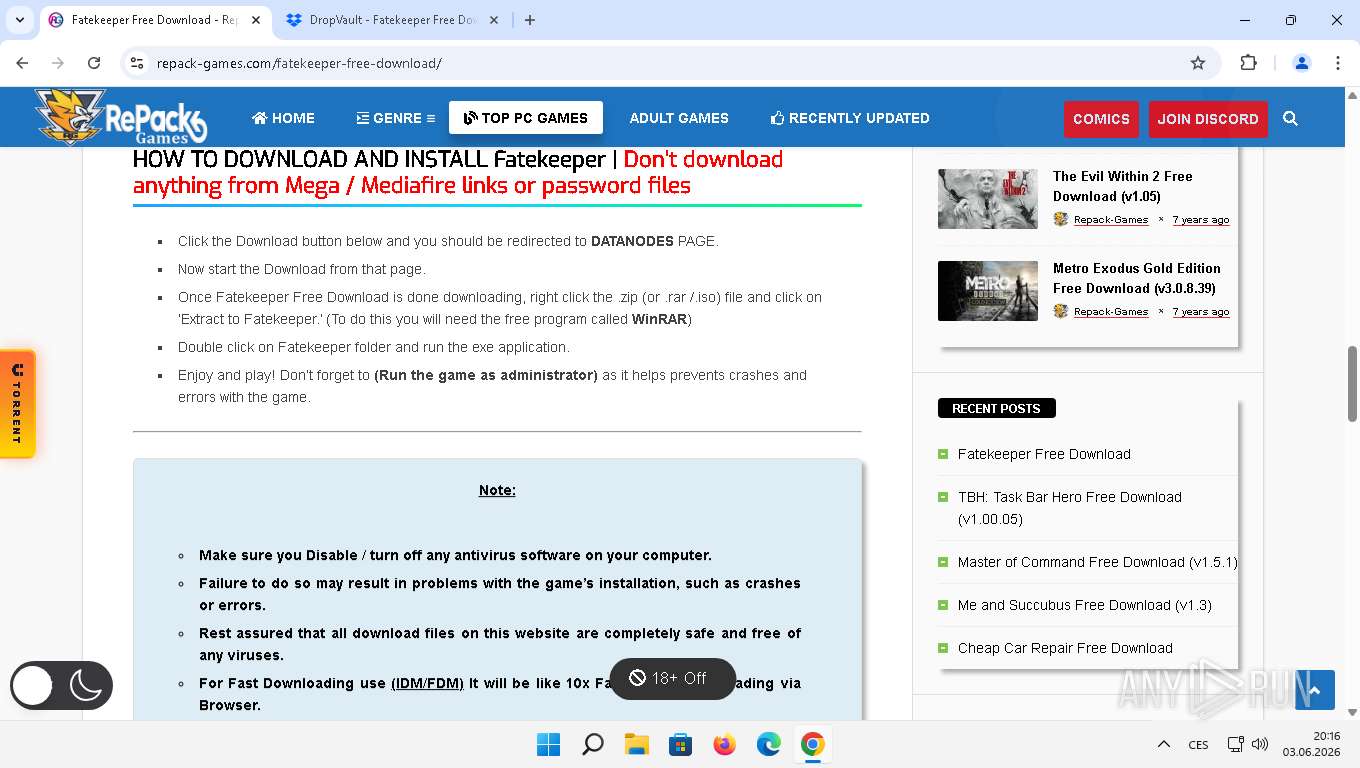Open the site search magnifier

click(x=1290, y=118)
